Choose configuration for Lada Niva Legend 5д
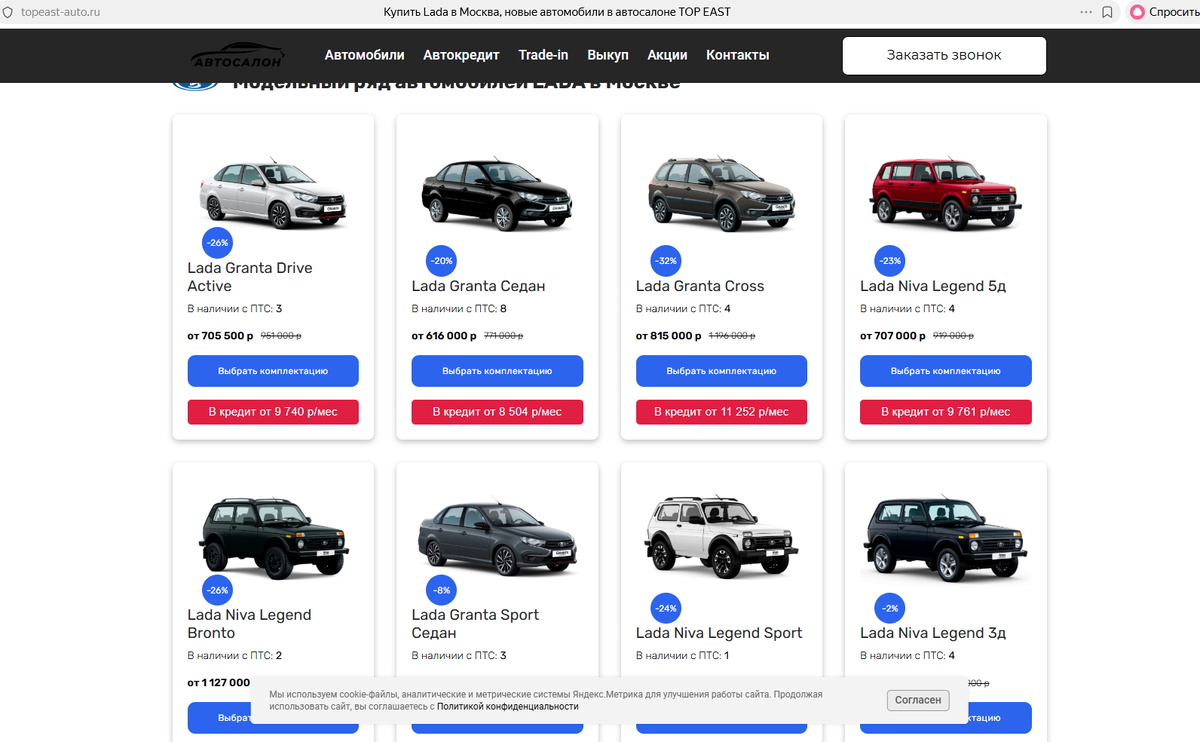This screenshot has height=742, width=1200. [946, 371]
